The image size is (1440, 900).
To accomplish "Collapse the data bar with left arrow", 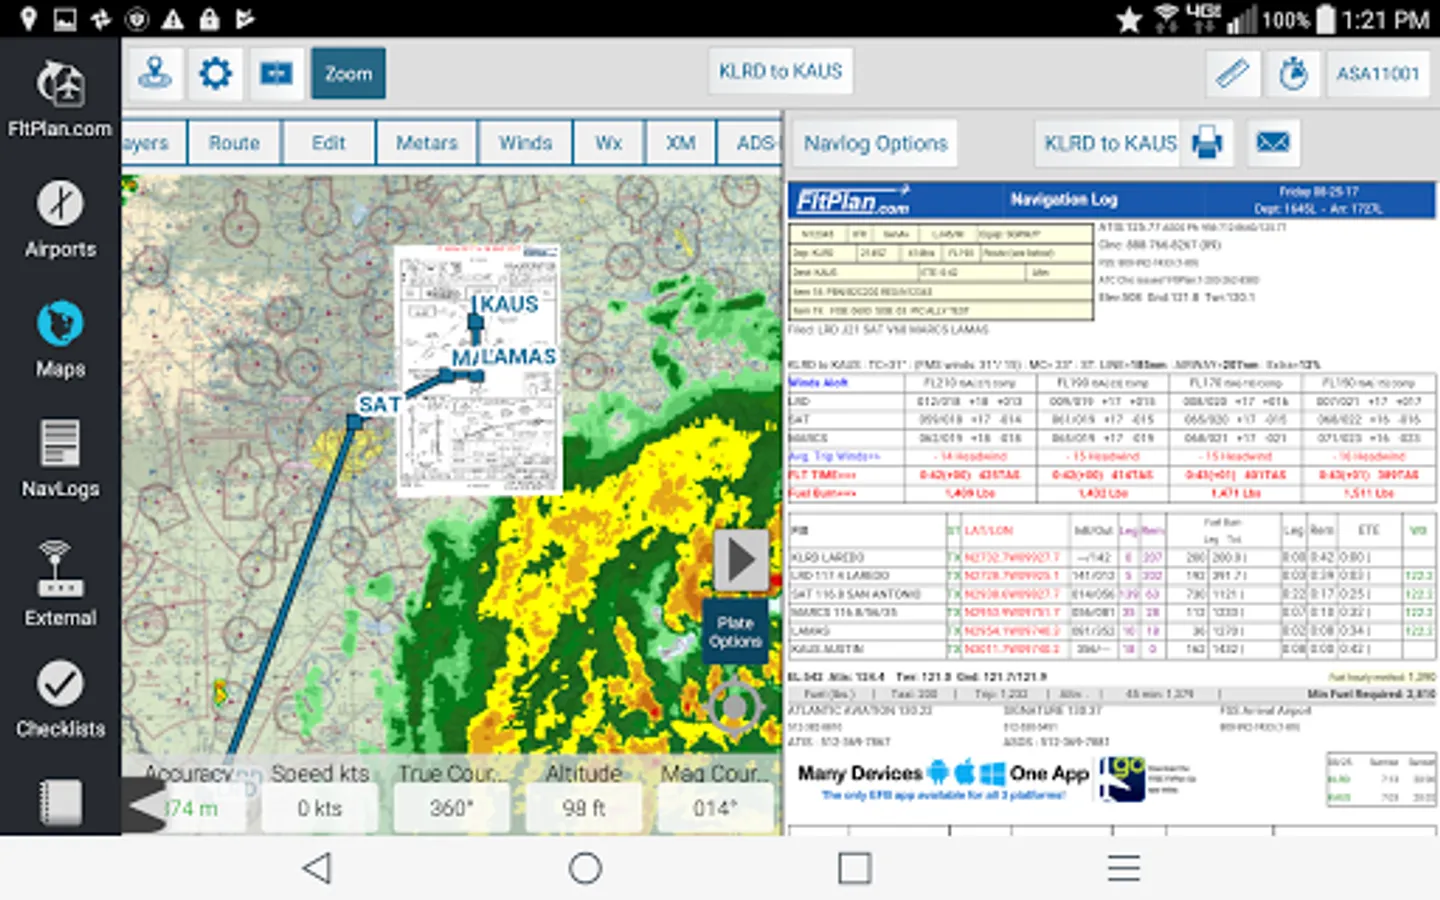I will [x=146, y=804].
